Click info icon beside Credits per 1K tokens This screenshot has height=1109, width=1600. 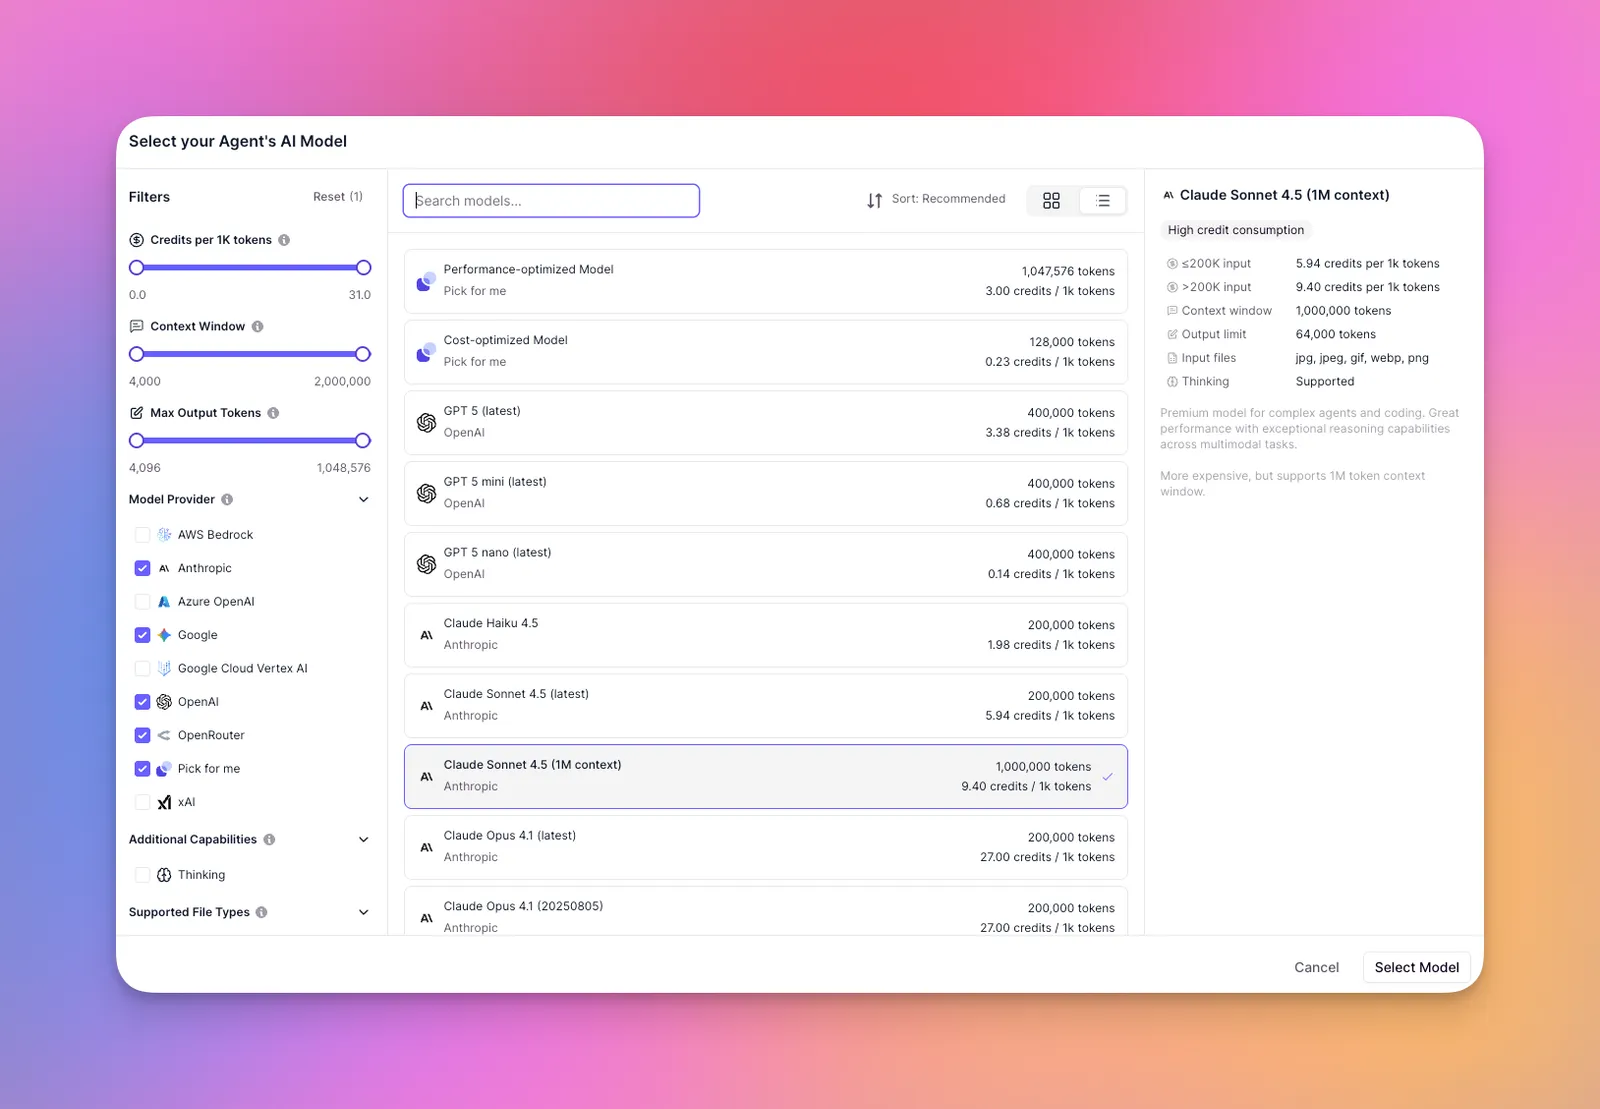tap(284, 240)
